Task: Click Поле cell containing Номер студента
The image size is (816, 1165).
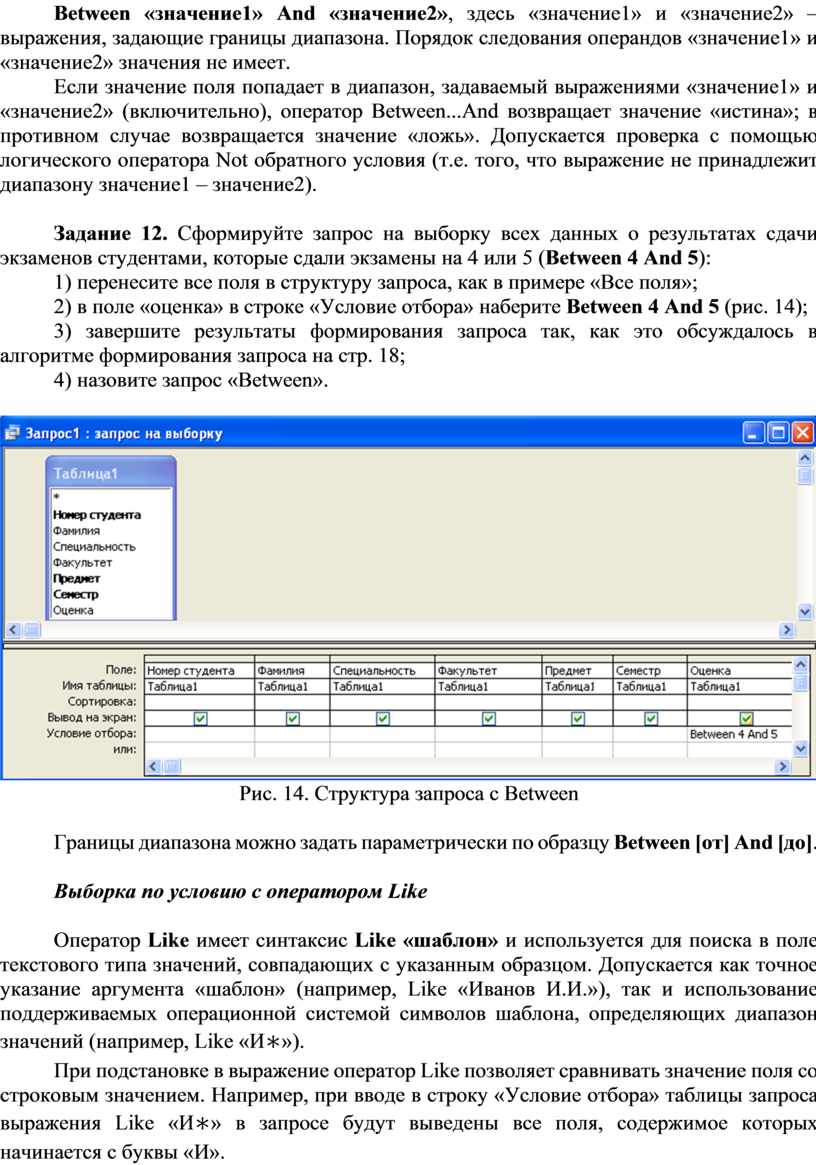Action: coord(199,670)
